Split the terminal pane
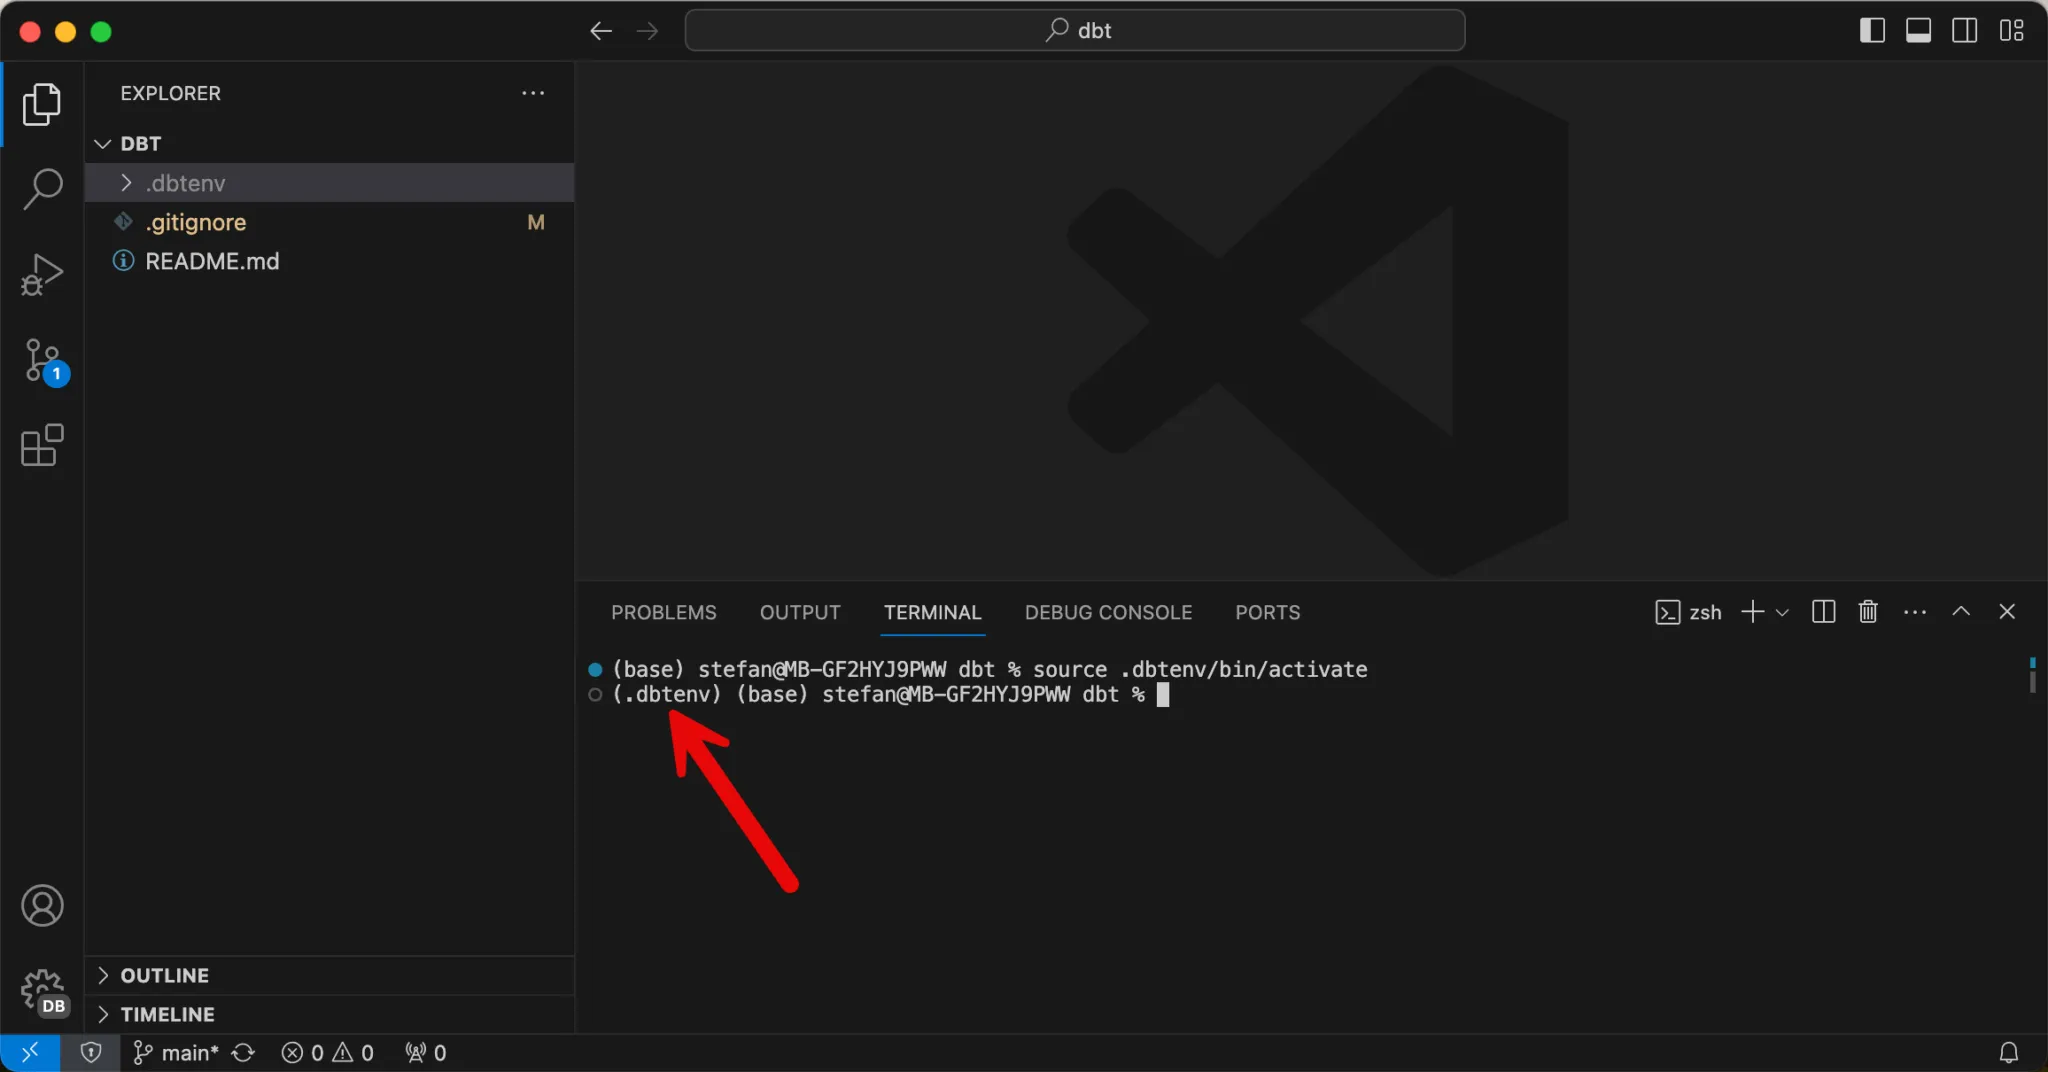 [x=1823, y=612]
